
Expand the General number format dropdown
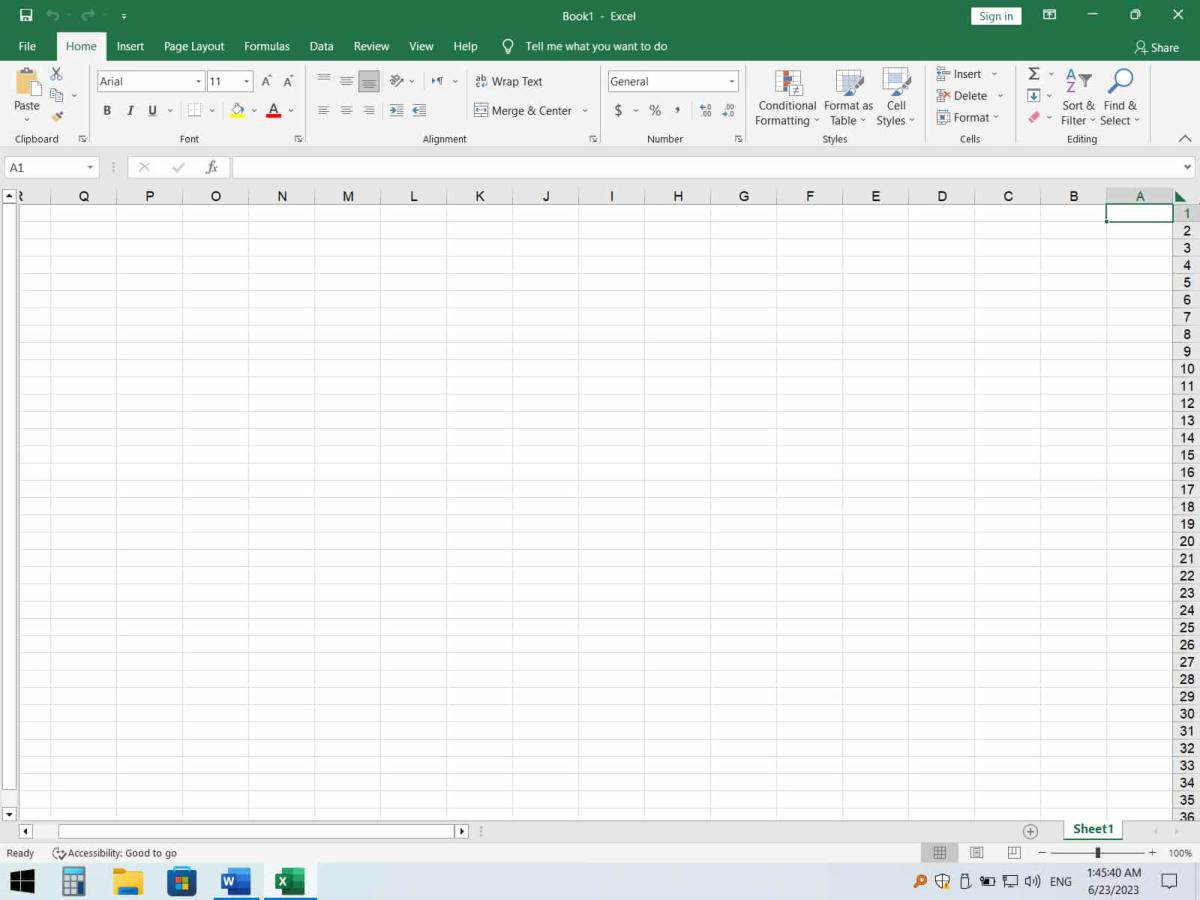point(731,82)
